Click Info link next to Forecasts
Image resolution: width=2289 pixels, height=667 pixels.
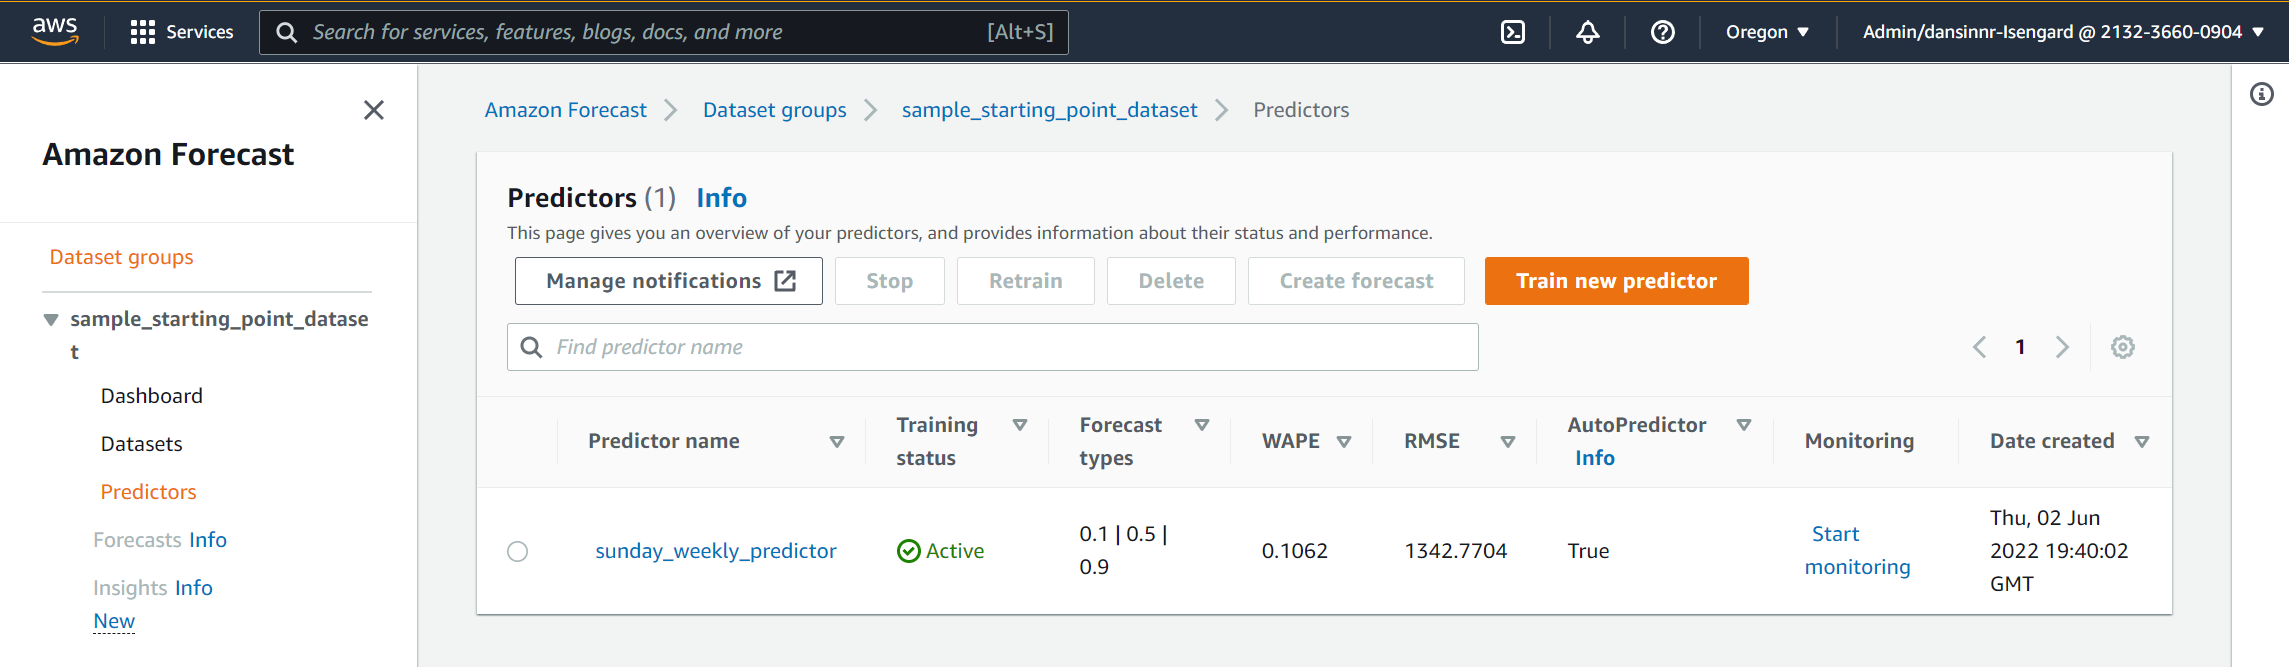(x=208, y=540)
